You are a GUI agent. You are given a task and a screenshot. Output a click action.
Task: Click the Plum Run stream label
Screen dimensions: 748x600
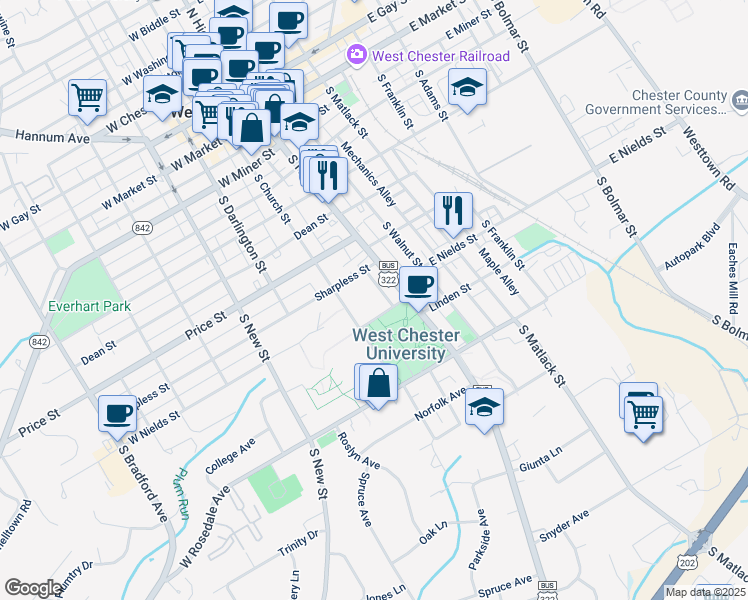click(x=181, y=494)
